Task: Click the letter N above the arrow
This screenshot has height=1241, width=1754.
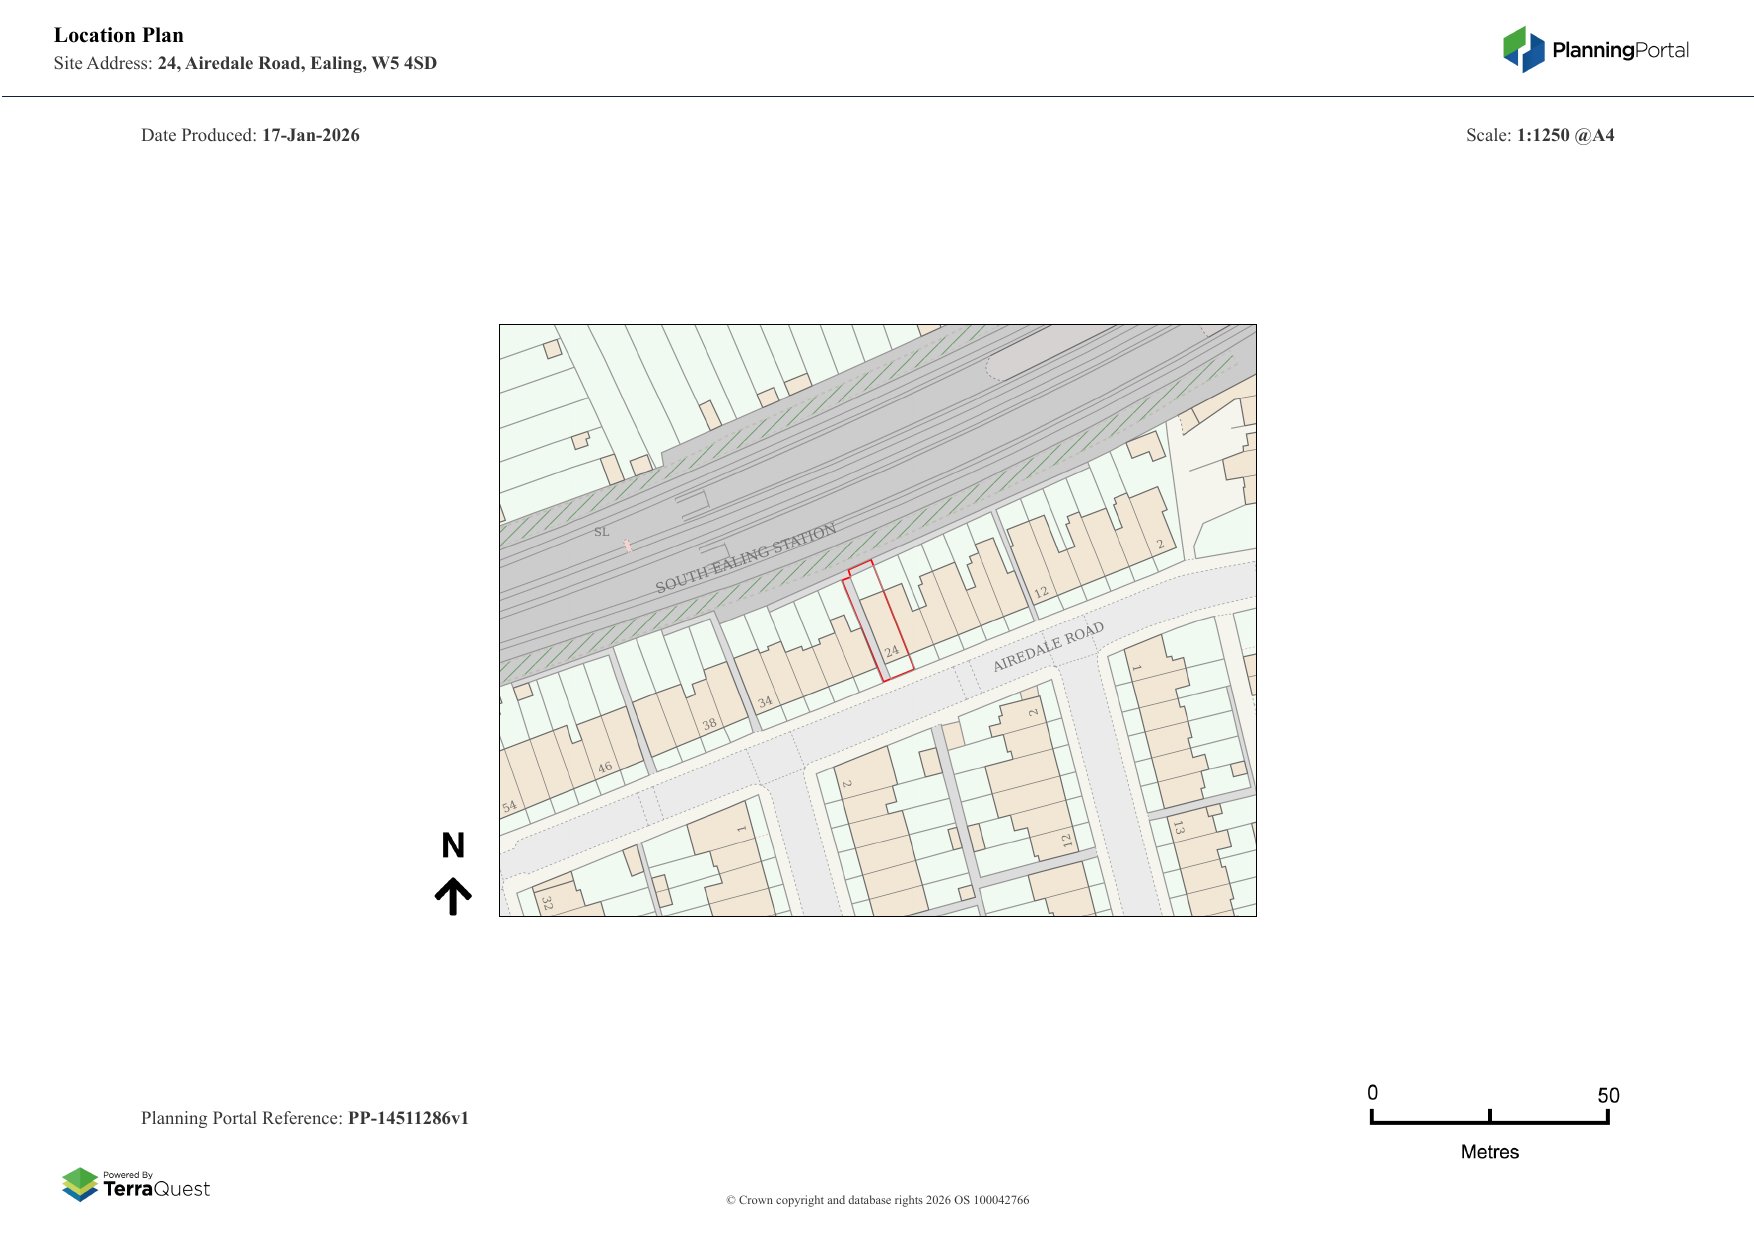Action: click(453, 846)
